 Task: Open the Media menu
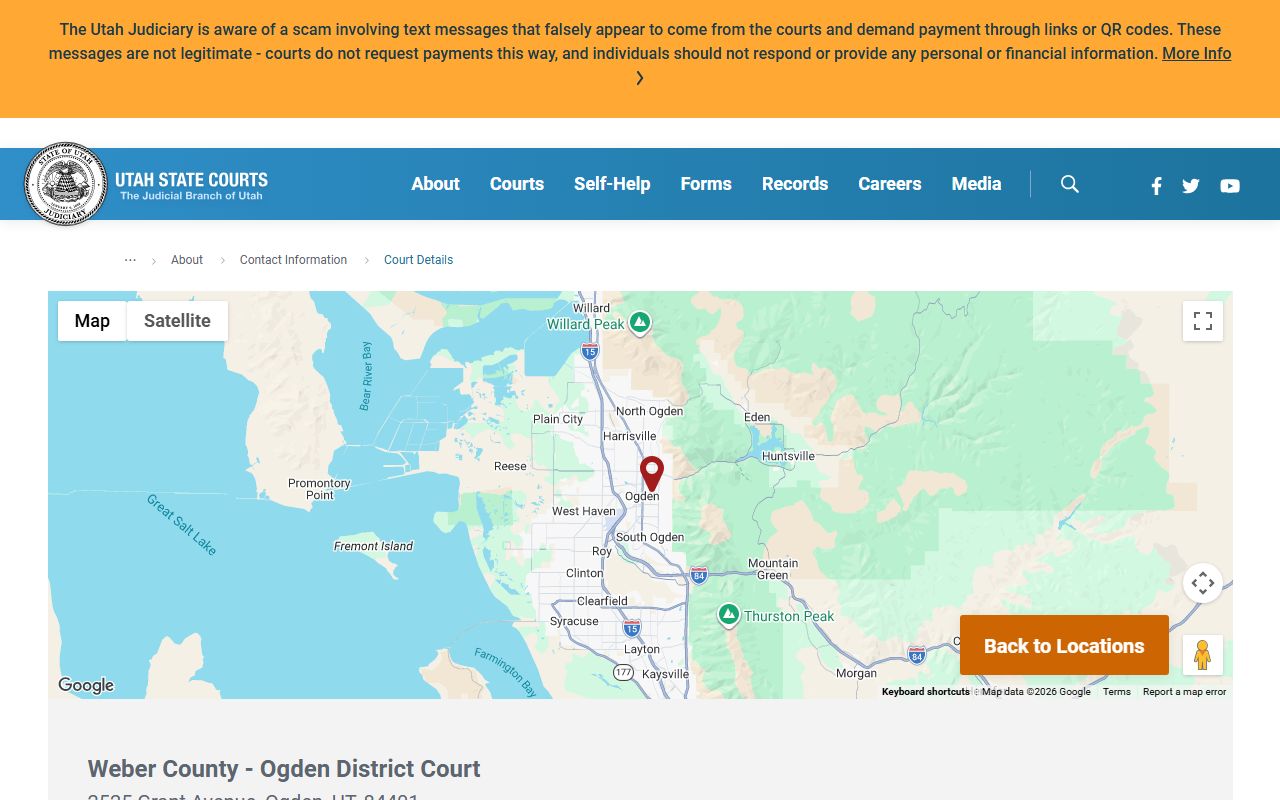[x=977, y=184]
